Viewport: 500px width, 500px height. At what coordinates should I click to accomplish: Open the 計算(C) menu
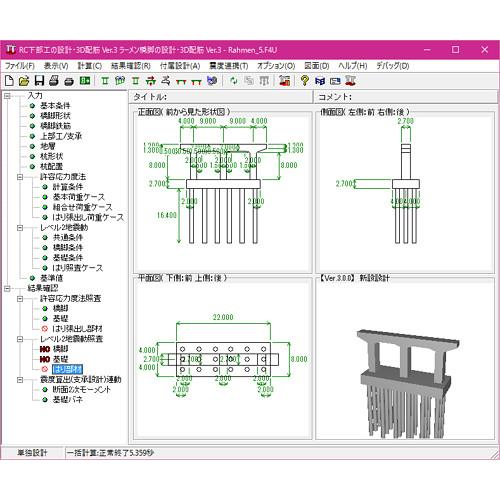90,66
